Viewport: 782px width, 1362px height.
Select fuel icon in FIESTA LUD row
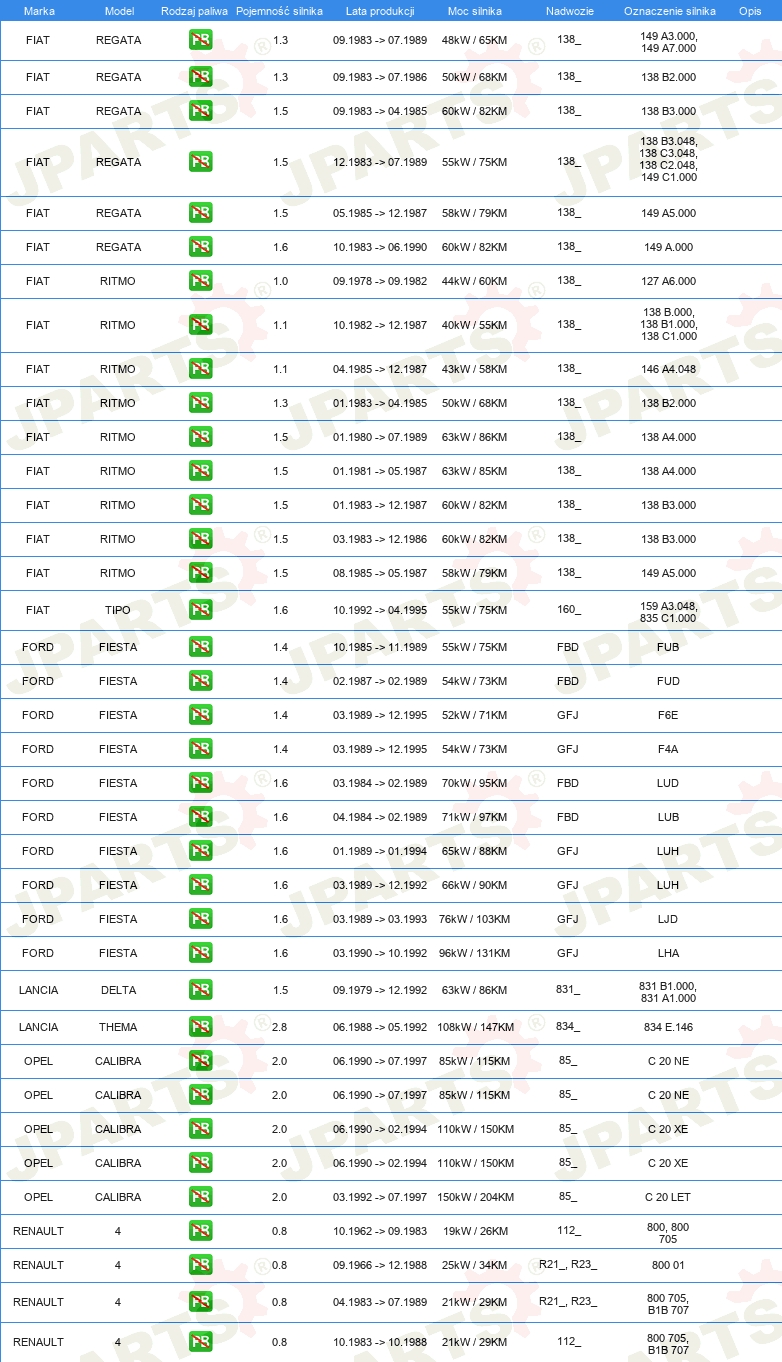click(x=200, y=783)
